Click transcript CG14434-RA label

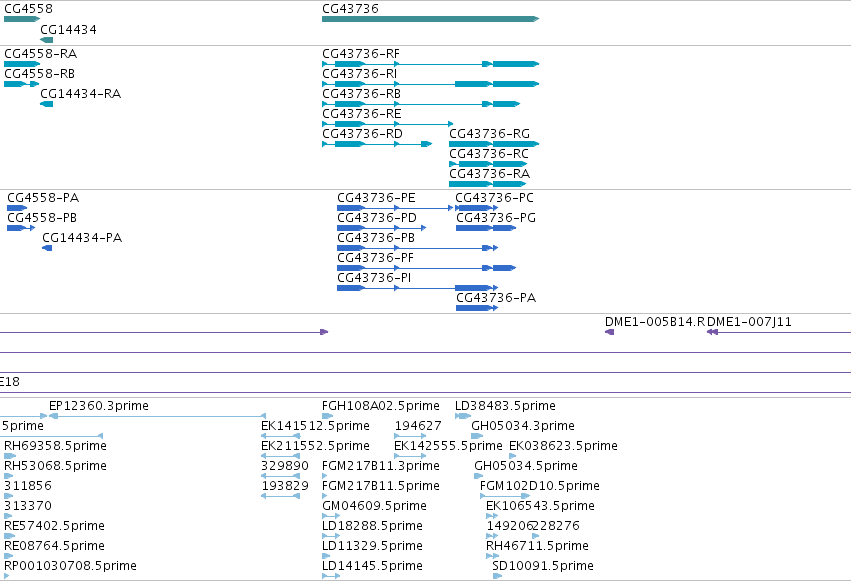point(80,94)
